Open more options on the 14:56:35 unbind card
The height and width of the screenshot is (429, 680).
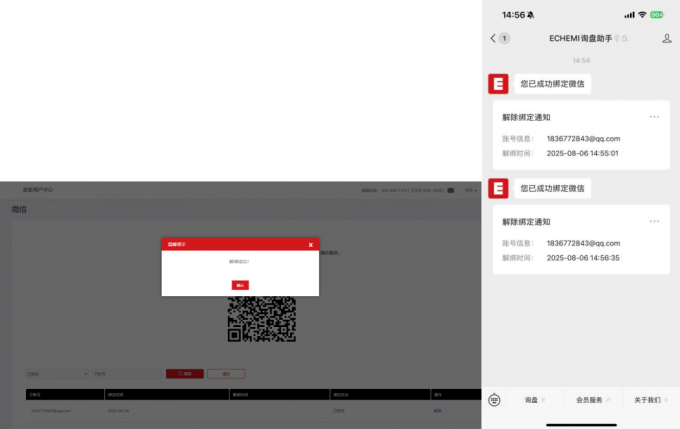point(654,221)
